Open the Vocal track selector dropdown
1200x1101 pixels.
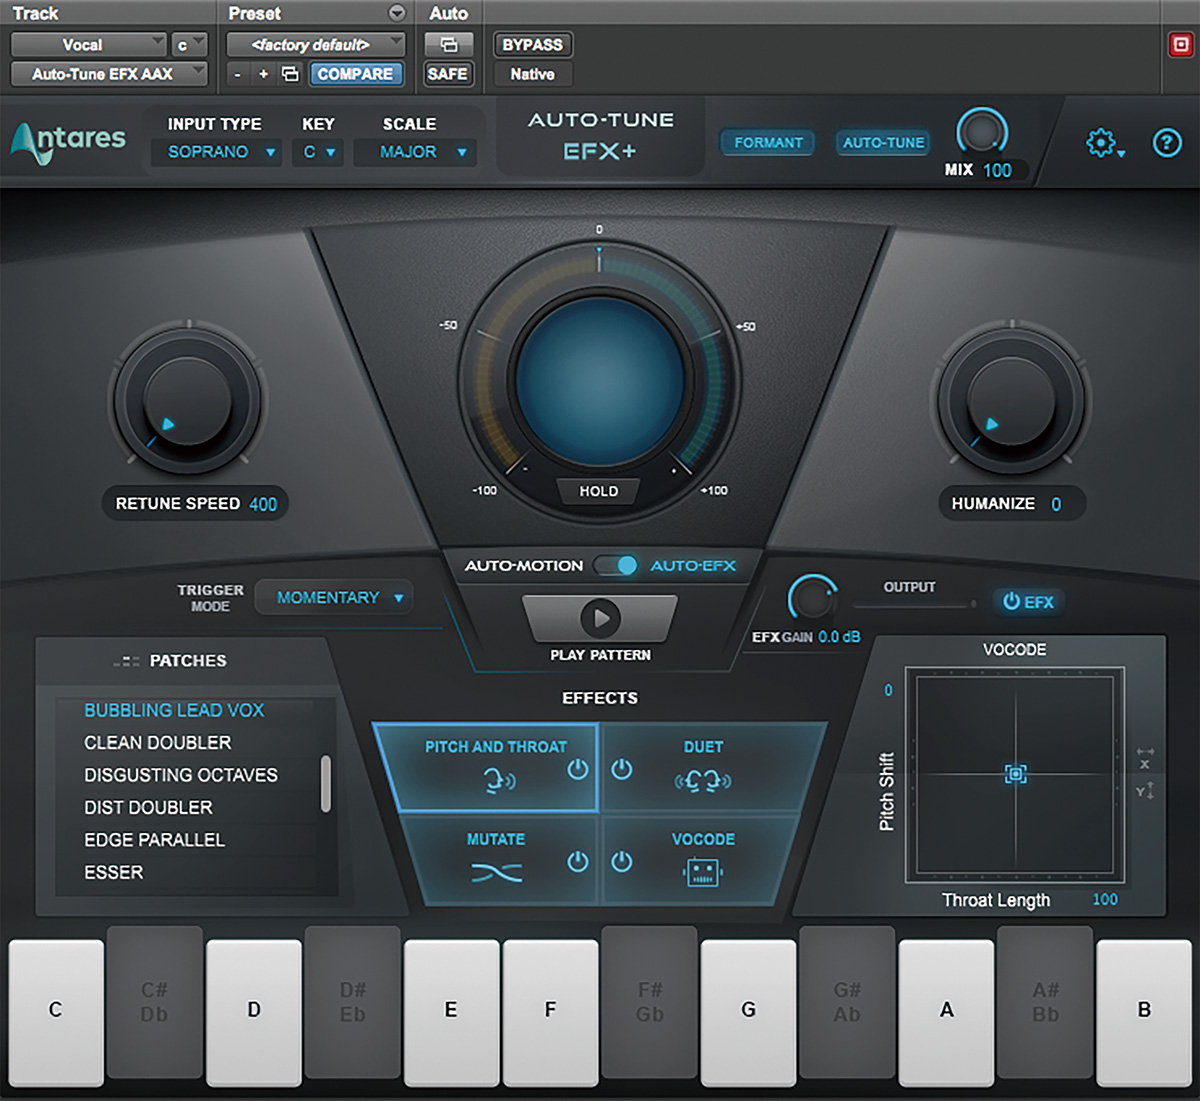pyautogui.click(x=88, y=45)
